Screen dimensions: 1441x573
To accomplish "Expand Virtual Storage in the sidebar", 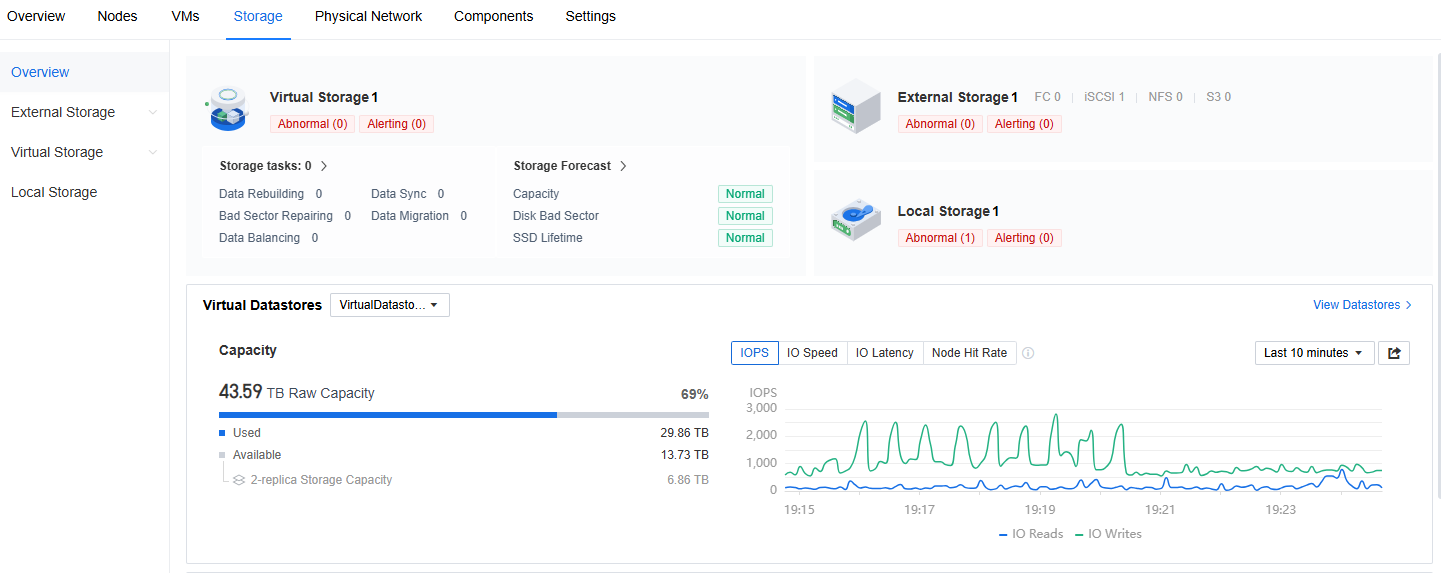I will (153, 152).
